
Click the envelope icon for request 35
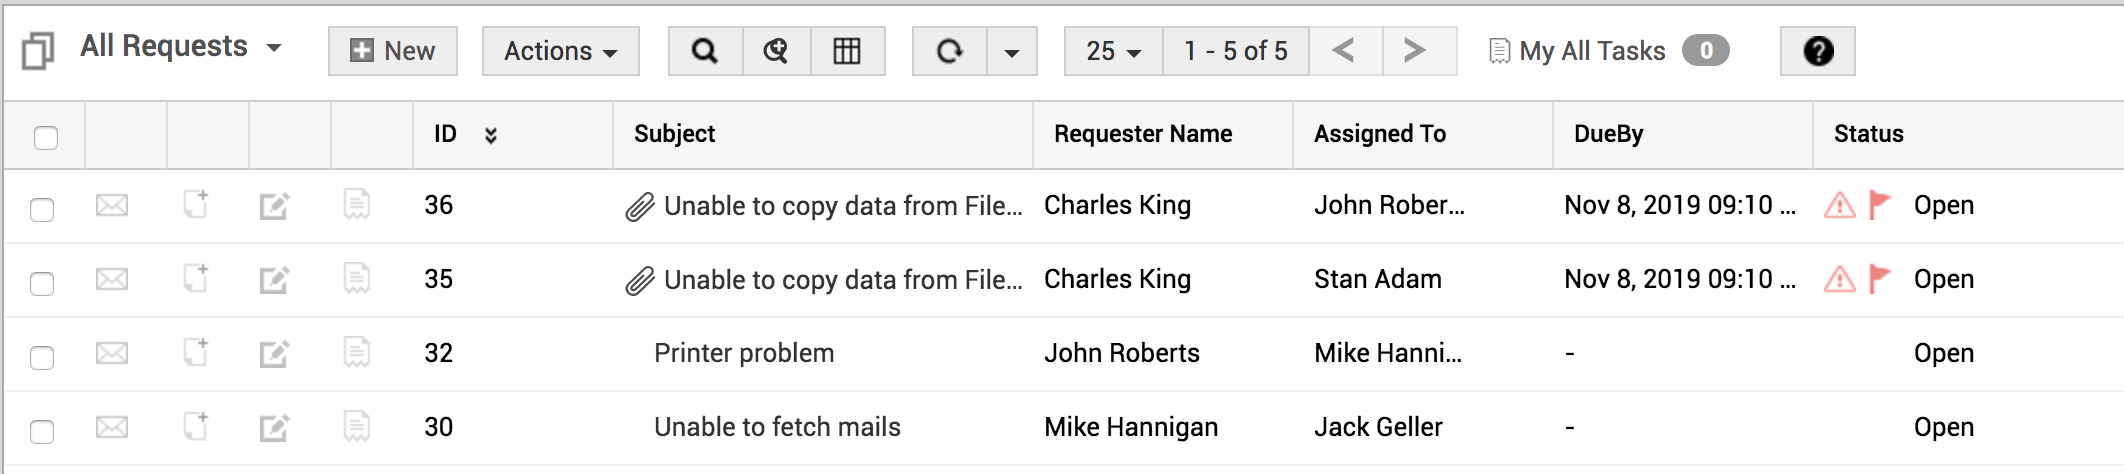pos(112,279)
